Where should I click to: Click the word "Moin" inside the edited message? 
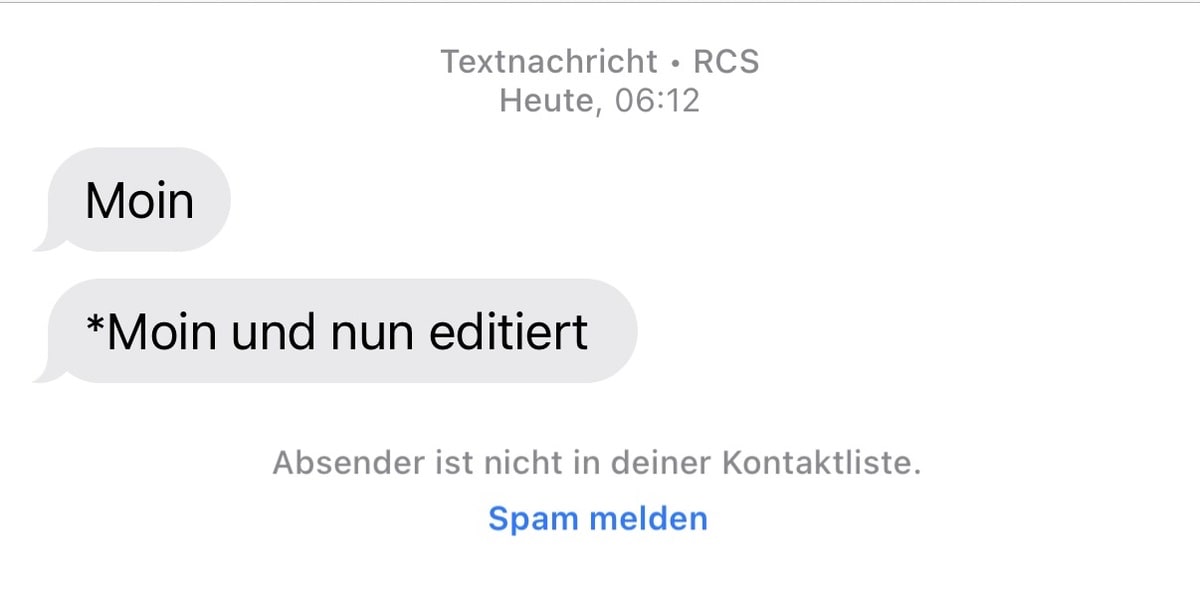(x=161, y=332)
